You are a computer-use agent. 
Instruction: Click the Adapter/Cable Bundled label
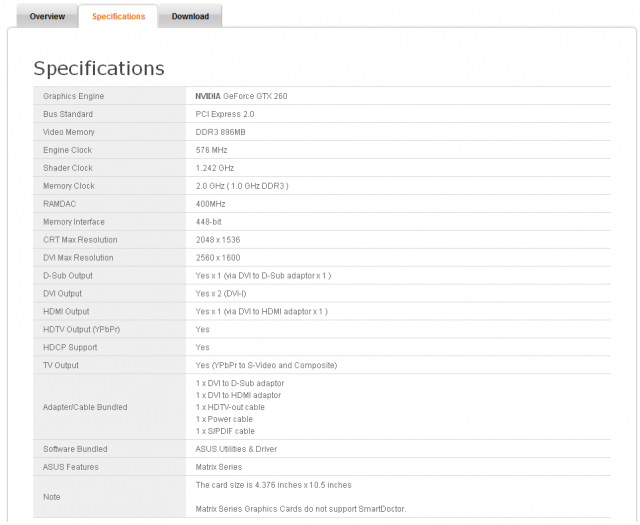(x=85, y=407)
